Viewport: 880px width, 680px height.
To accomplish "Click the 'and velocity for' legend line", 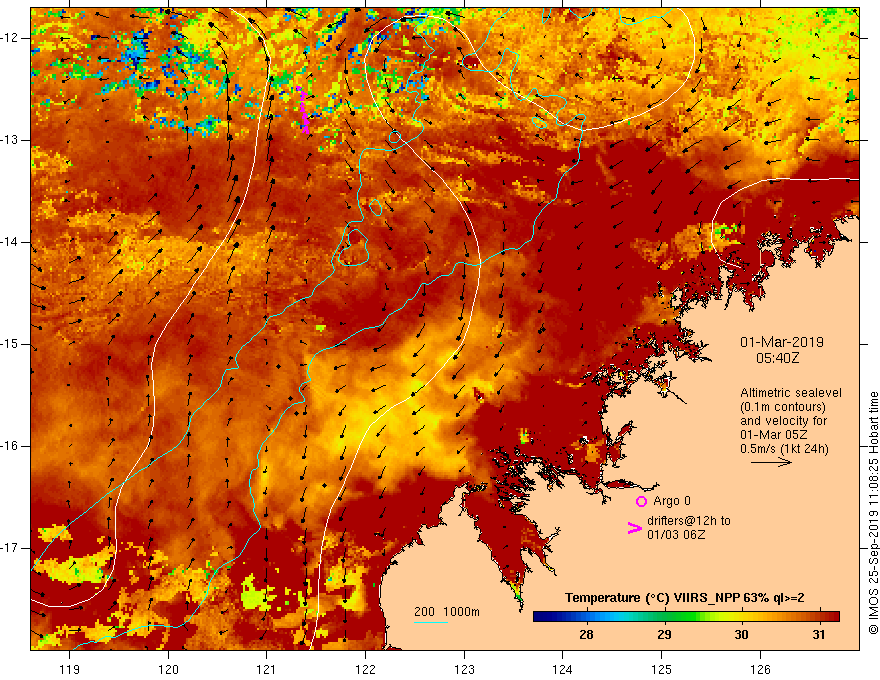I will pyautogui.click(x=783, y=421).
